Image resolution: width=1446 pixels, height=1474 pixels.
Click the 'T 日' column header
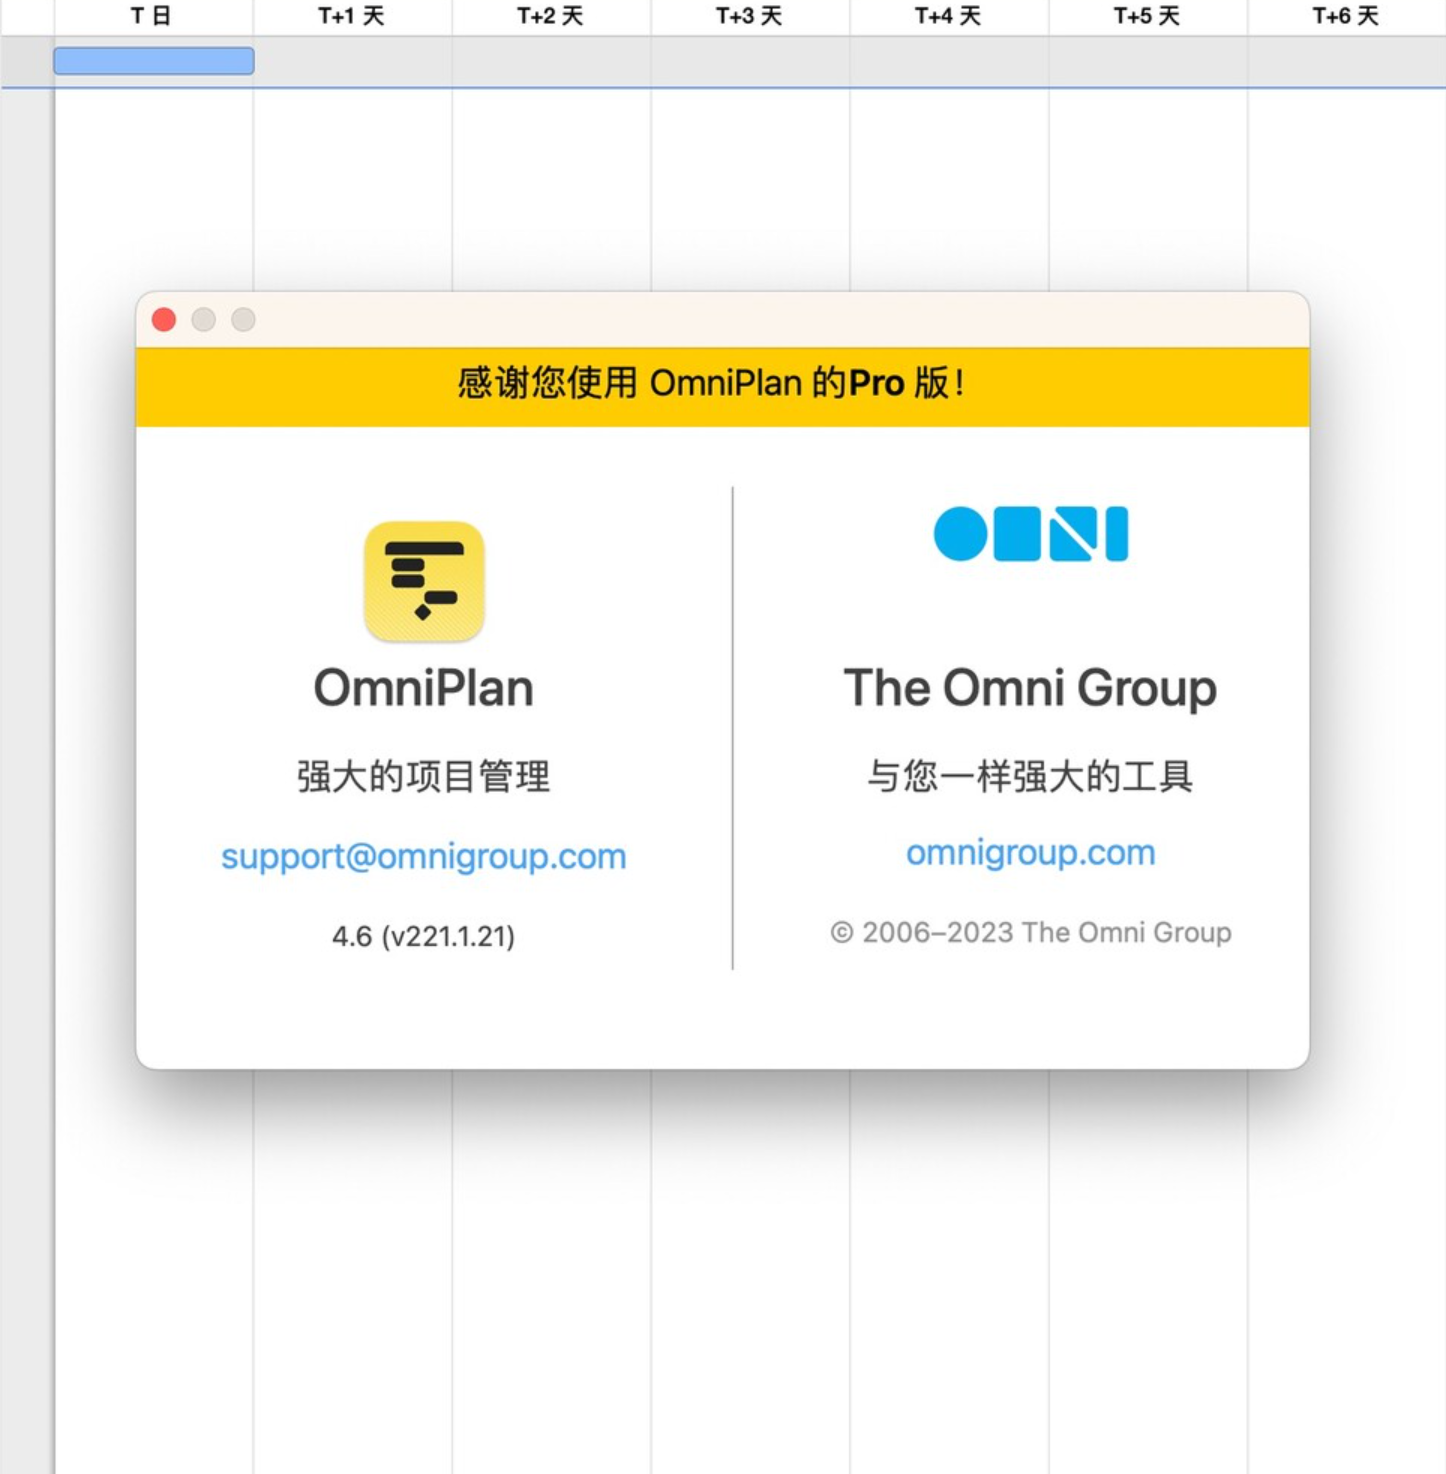click(x=151, y=16)
